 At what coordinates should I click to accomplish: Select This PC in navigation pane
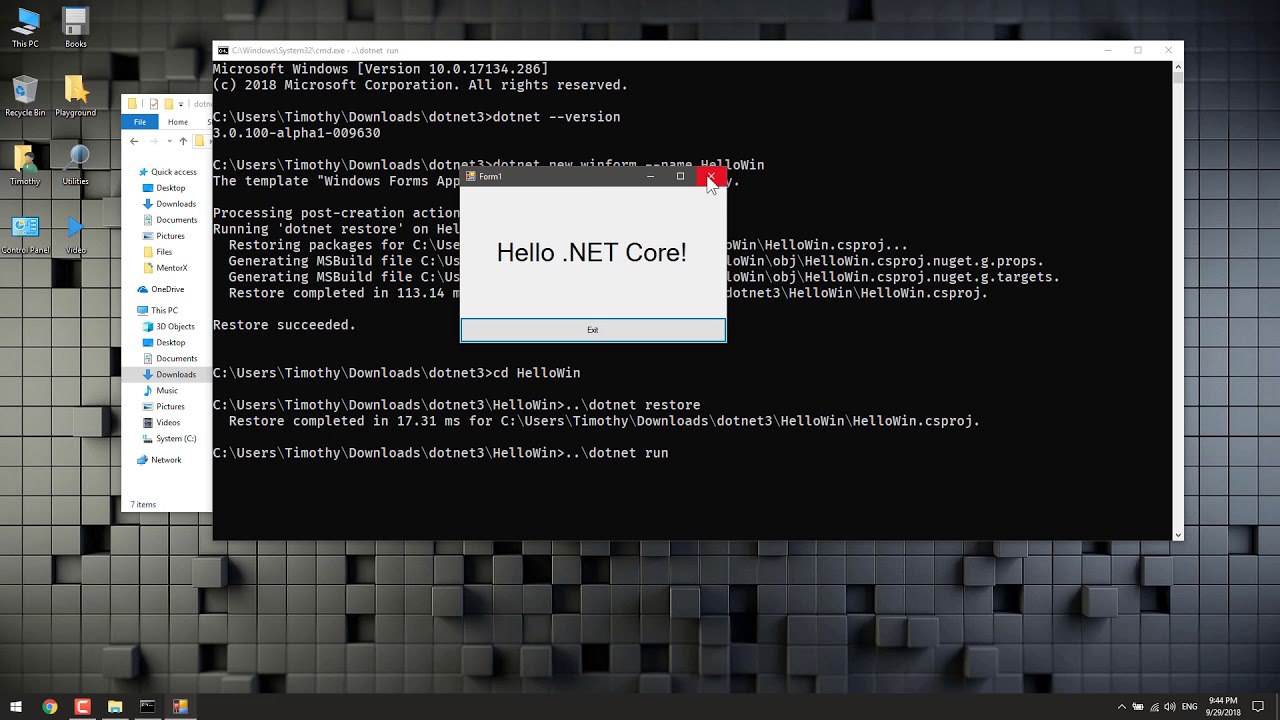click(x=158, y=310)
